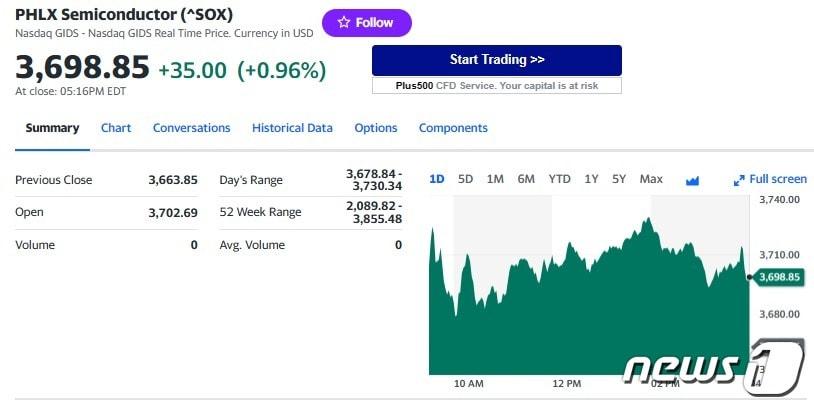Click the Open value 3,702.69
This screenshot has width=814, height=408.
(173, 212)
